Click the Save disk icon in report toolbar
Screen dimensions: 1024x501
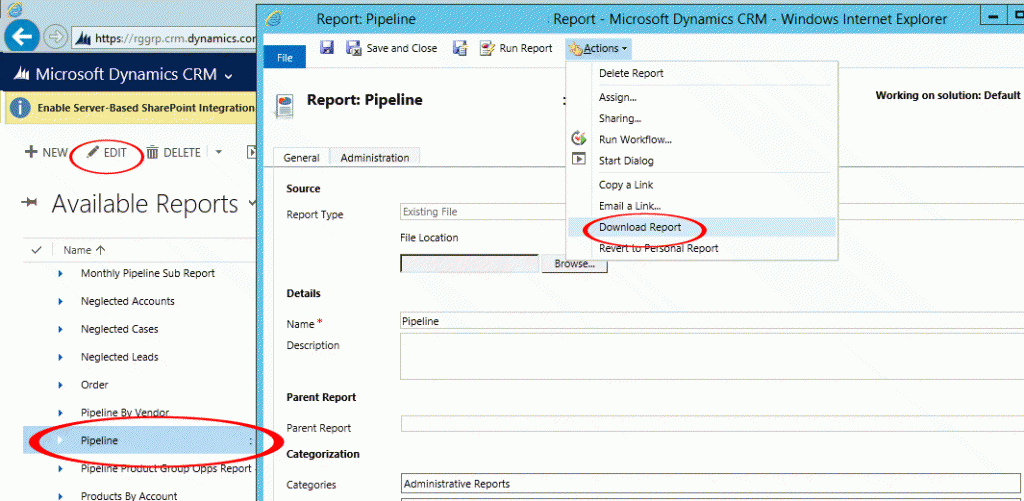pos(327,48)
